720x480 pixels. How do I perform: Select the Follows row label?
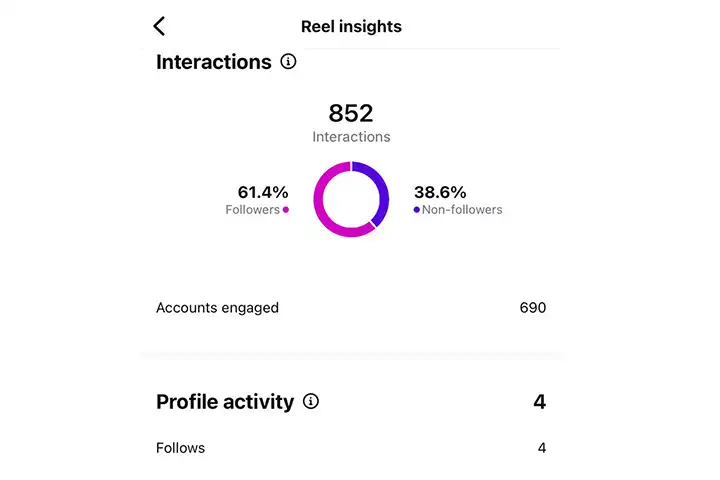coord(180,448)
